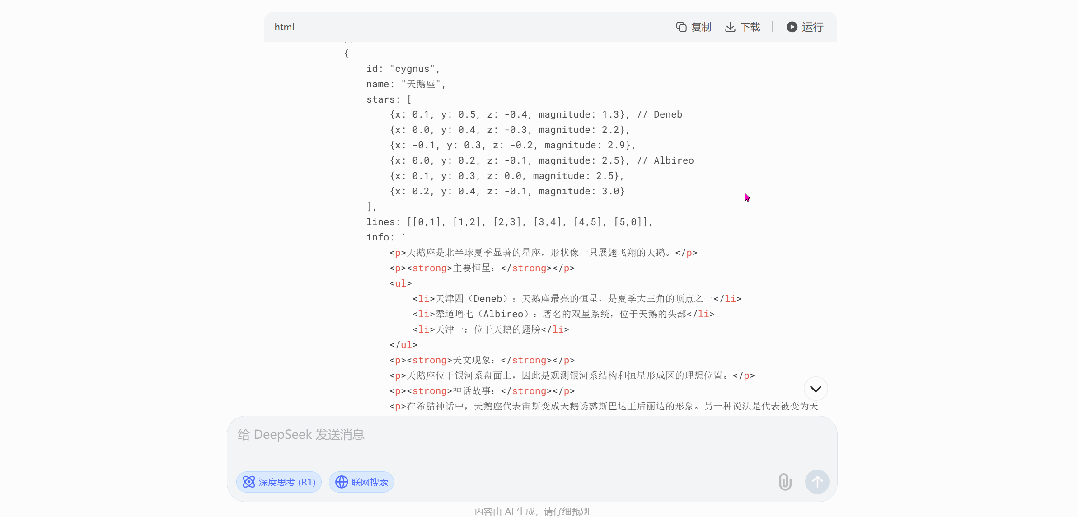Click the list item line mentioning (Albireo)
Screen dimensions: 1078x517
(x=562, y=314)
